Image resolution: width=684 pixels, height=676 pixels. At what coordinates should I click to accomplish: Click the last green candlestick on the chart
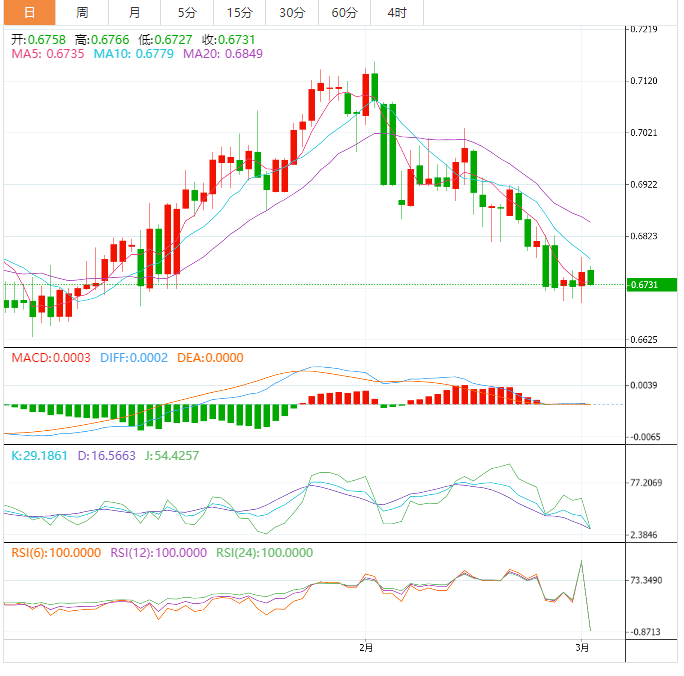tap(591, 277)
